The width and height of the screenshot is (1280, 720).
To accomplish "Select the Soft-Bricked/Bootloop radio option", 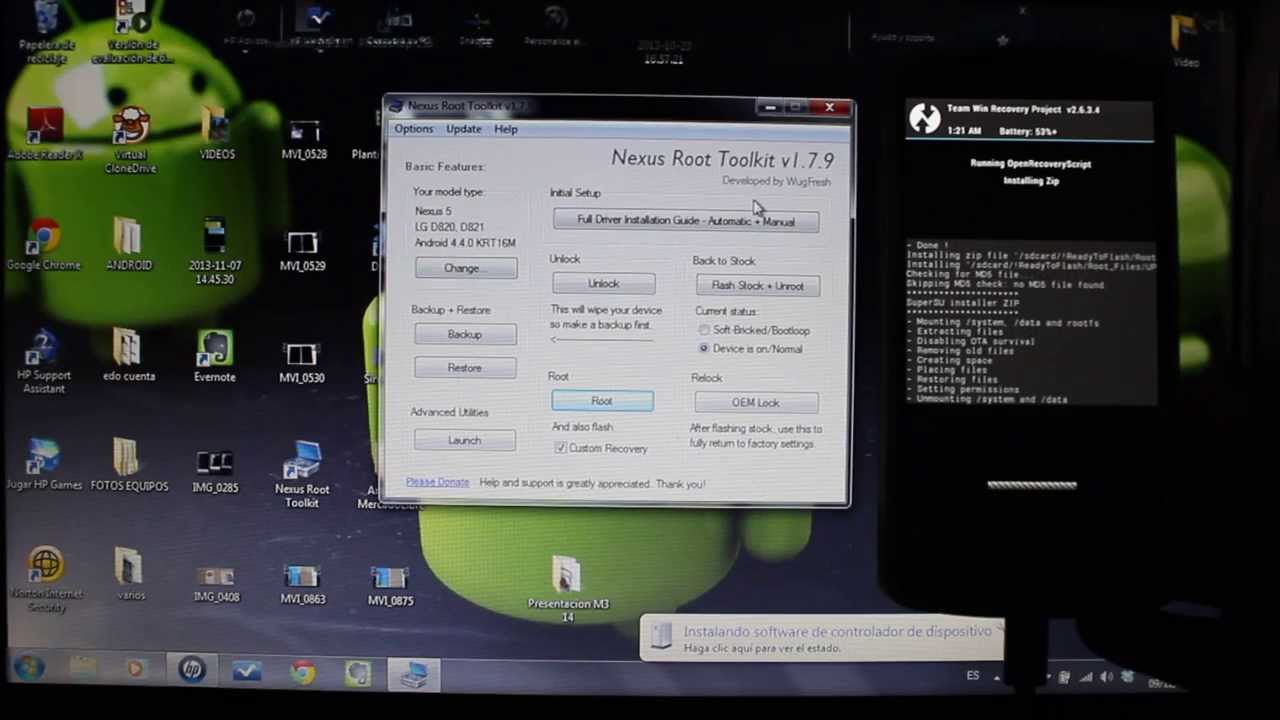I will (x=755, y=330).
